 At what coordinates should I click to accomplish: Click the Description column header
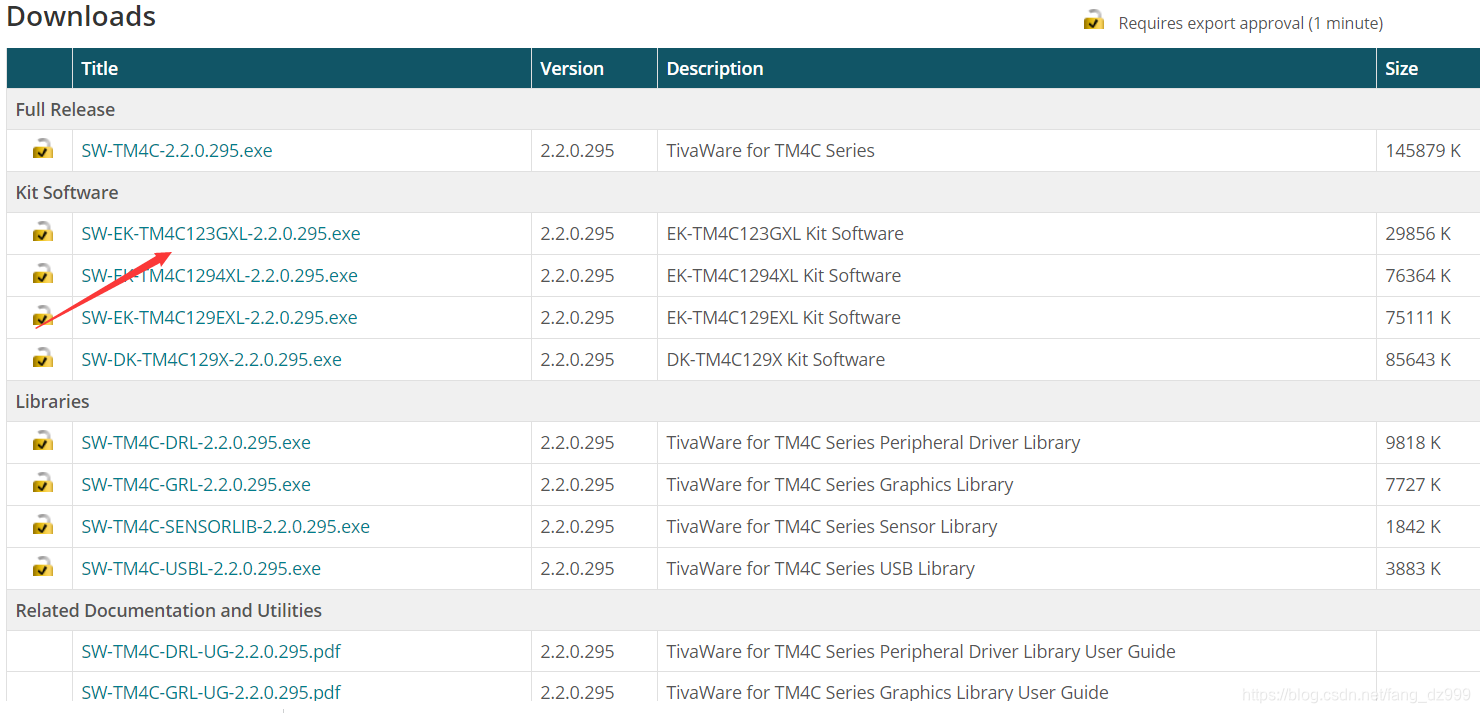pyautogui.click(x=1017, y=68)
